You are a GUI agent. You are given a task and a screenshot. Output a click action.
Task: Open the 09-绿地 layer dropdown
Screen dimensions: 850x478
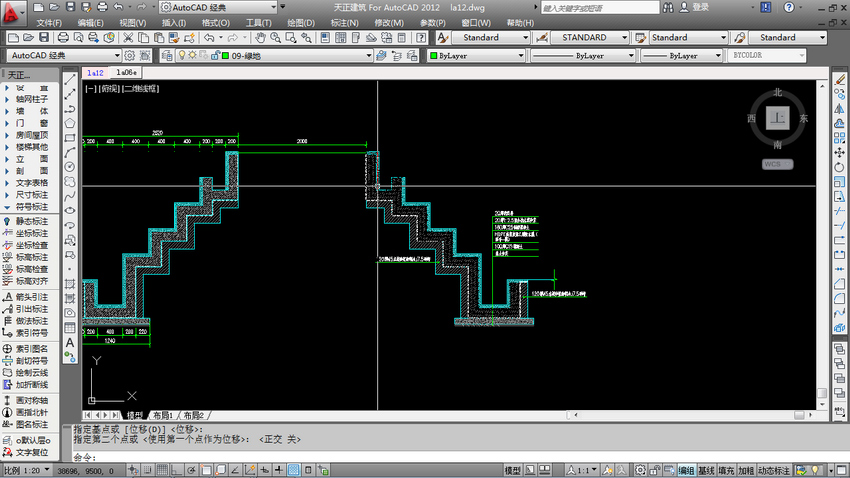point(275,55)
